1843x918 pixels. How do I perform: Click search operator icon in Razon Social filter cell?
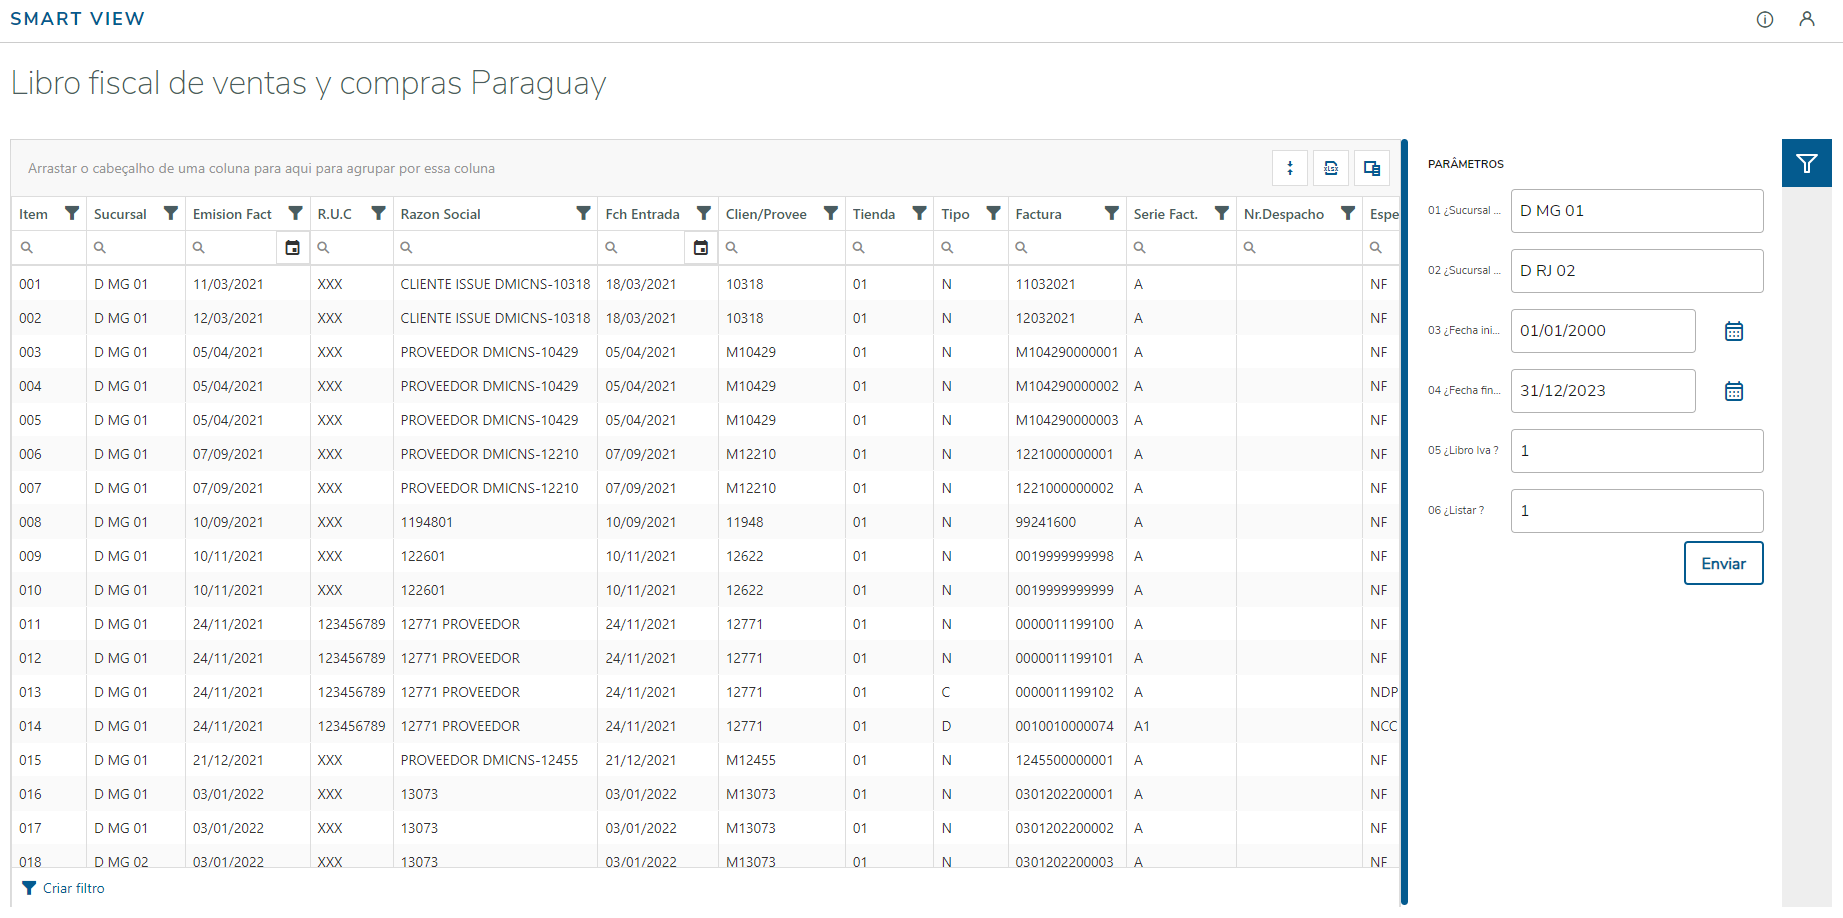[406, 247]
